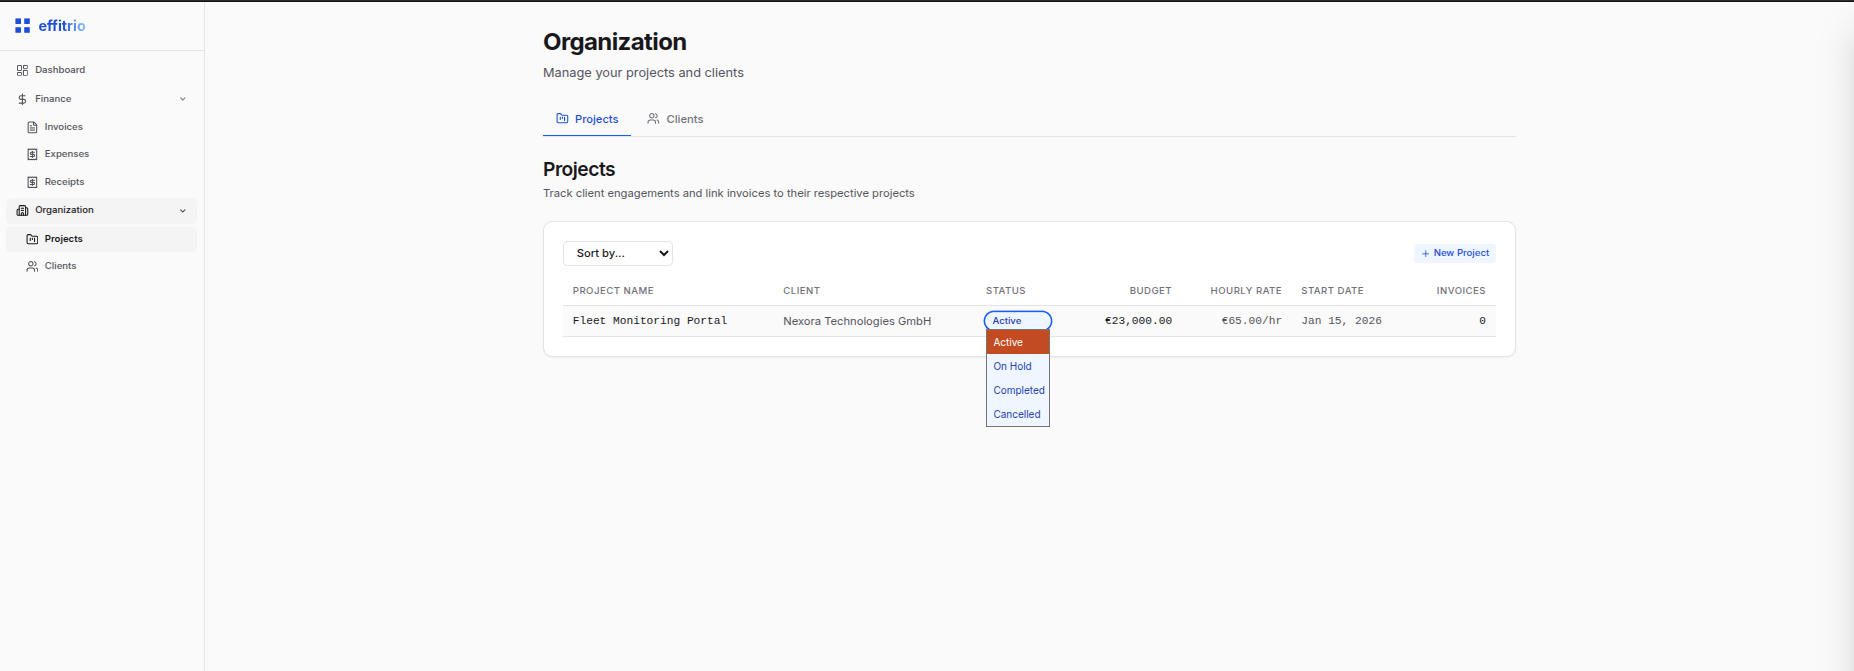Click the Active status dropdown pill

(x=1018, y=321)
